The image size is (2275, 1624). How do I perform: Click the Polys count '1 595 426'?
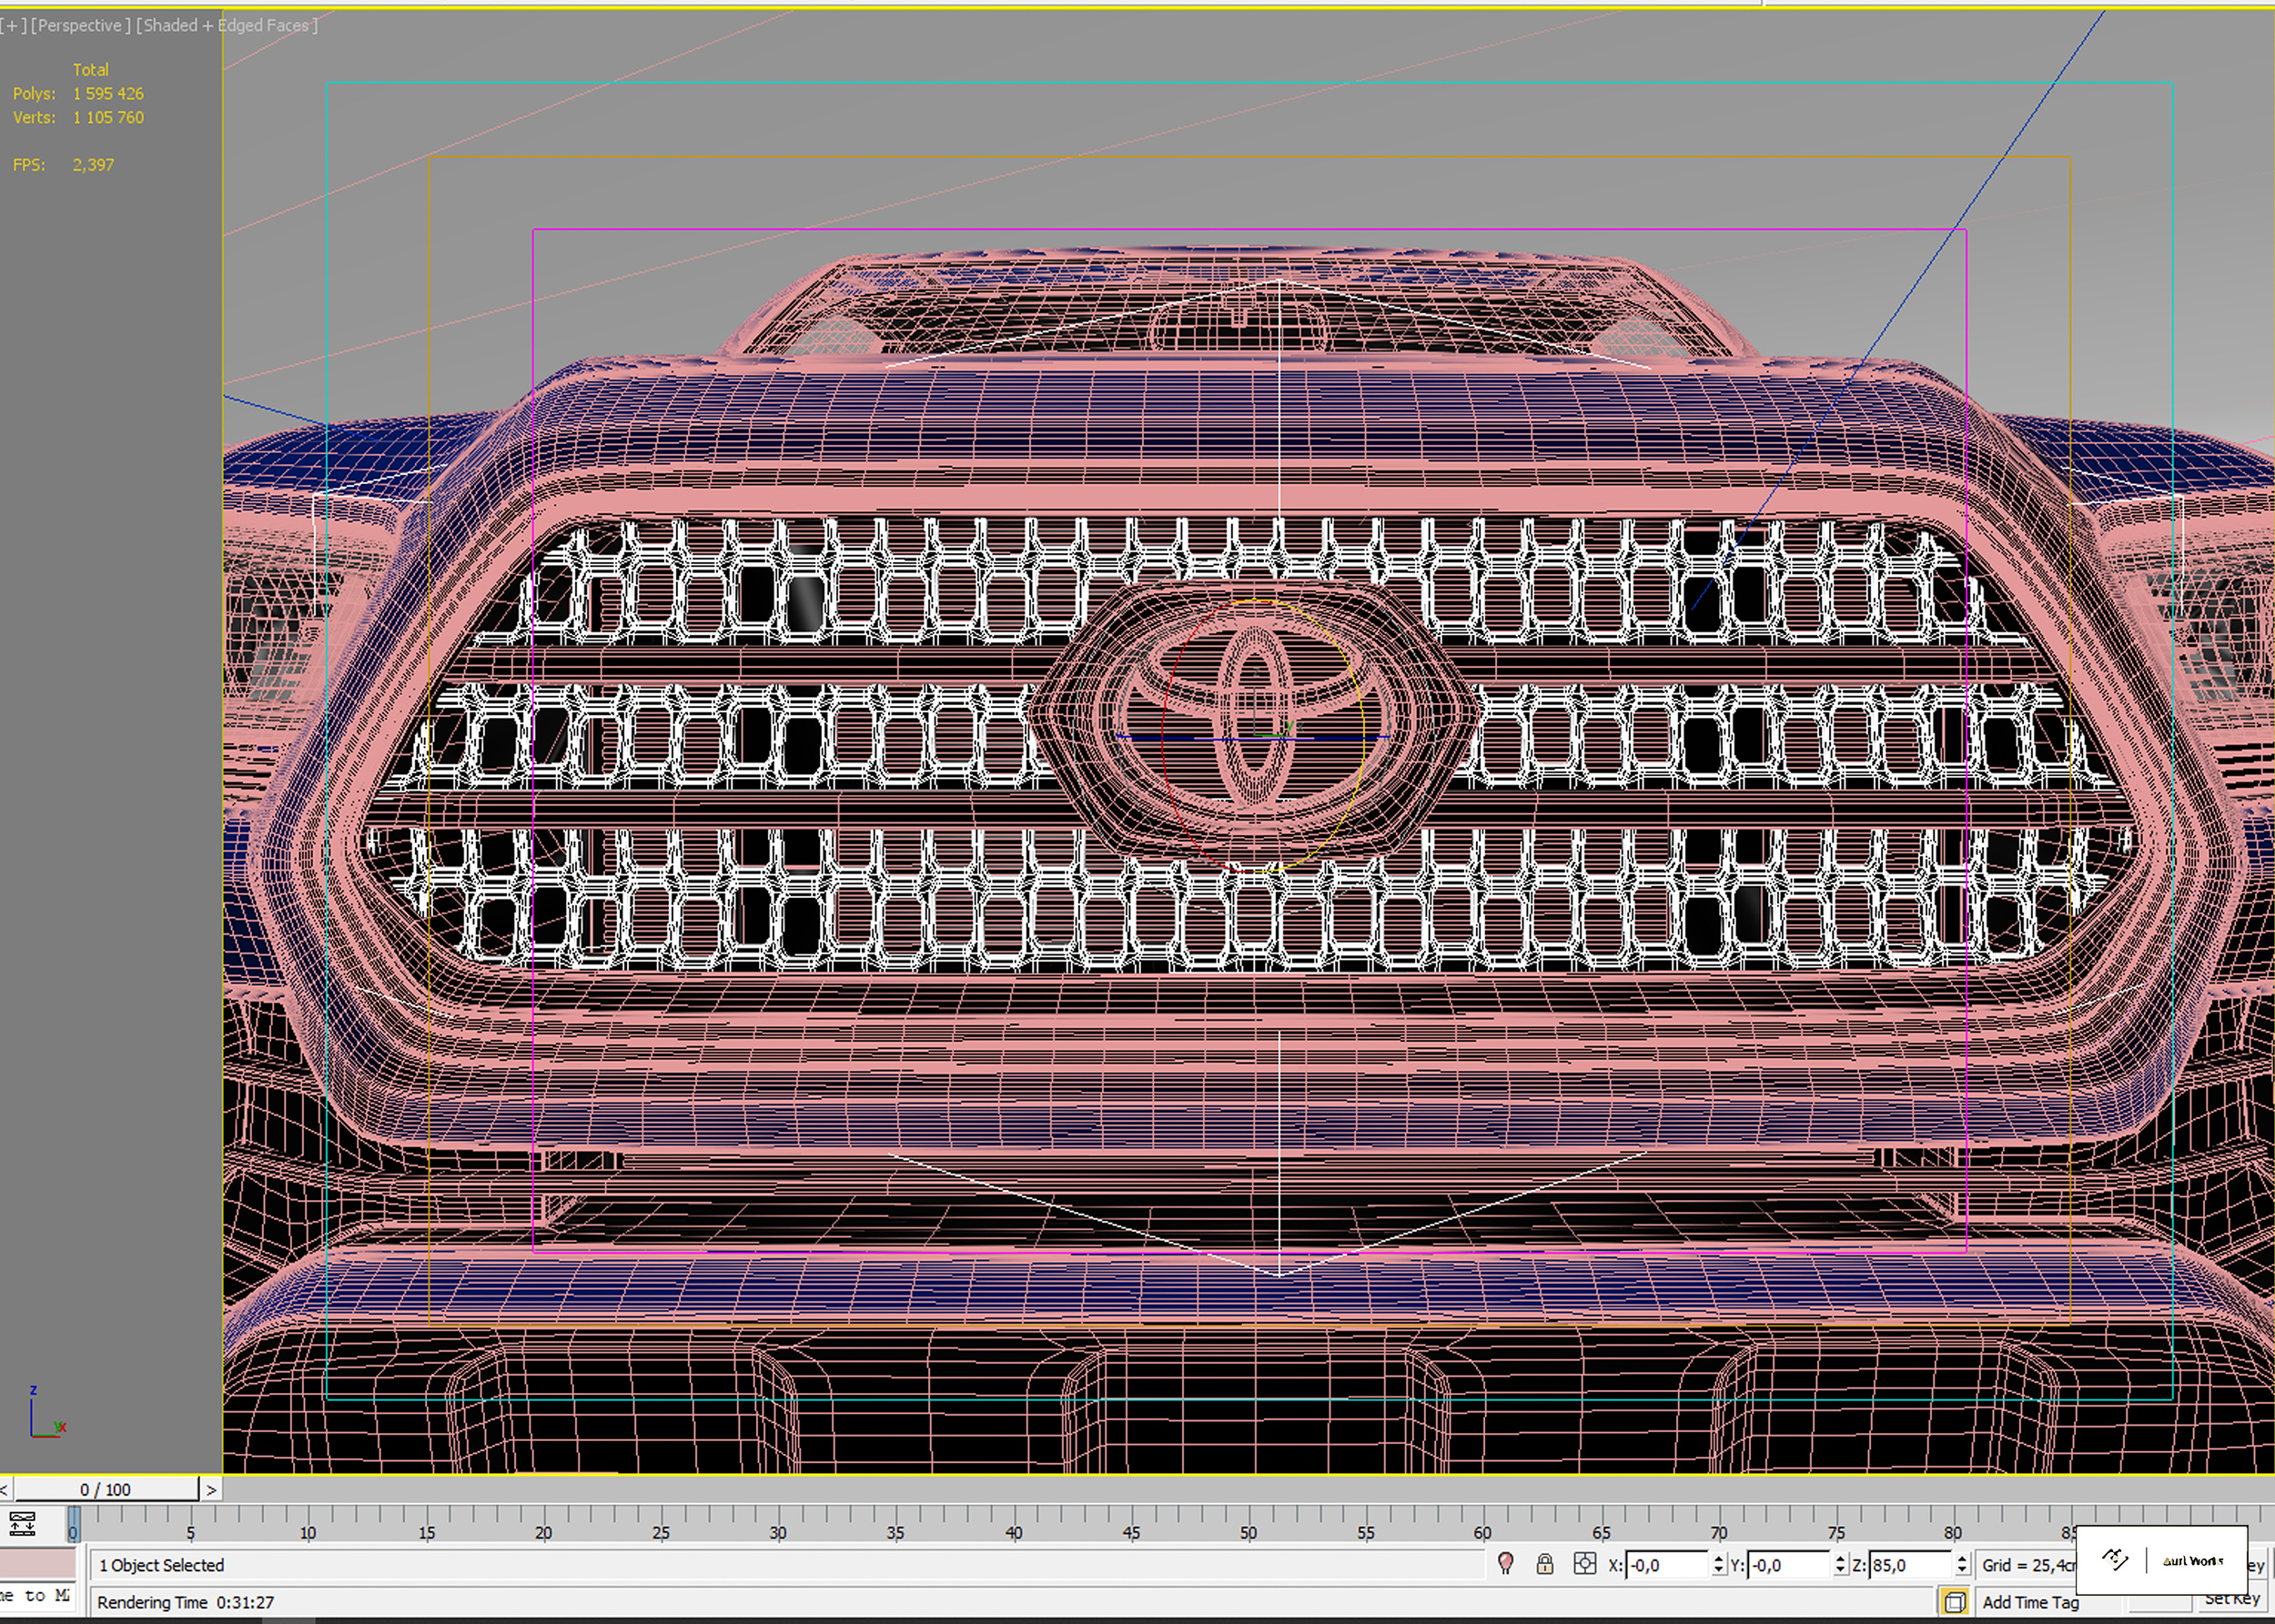108,93
